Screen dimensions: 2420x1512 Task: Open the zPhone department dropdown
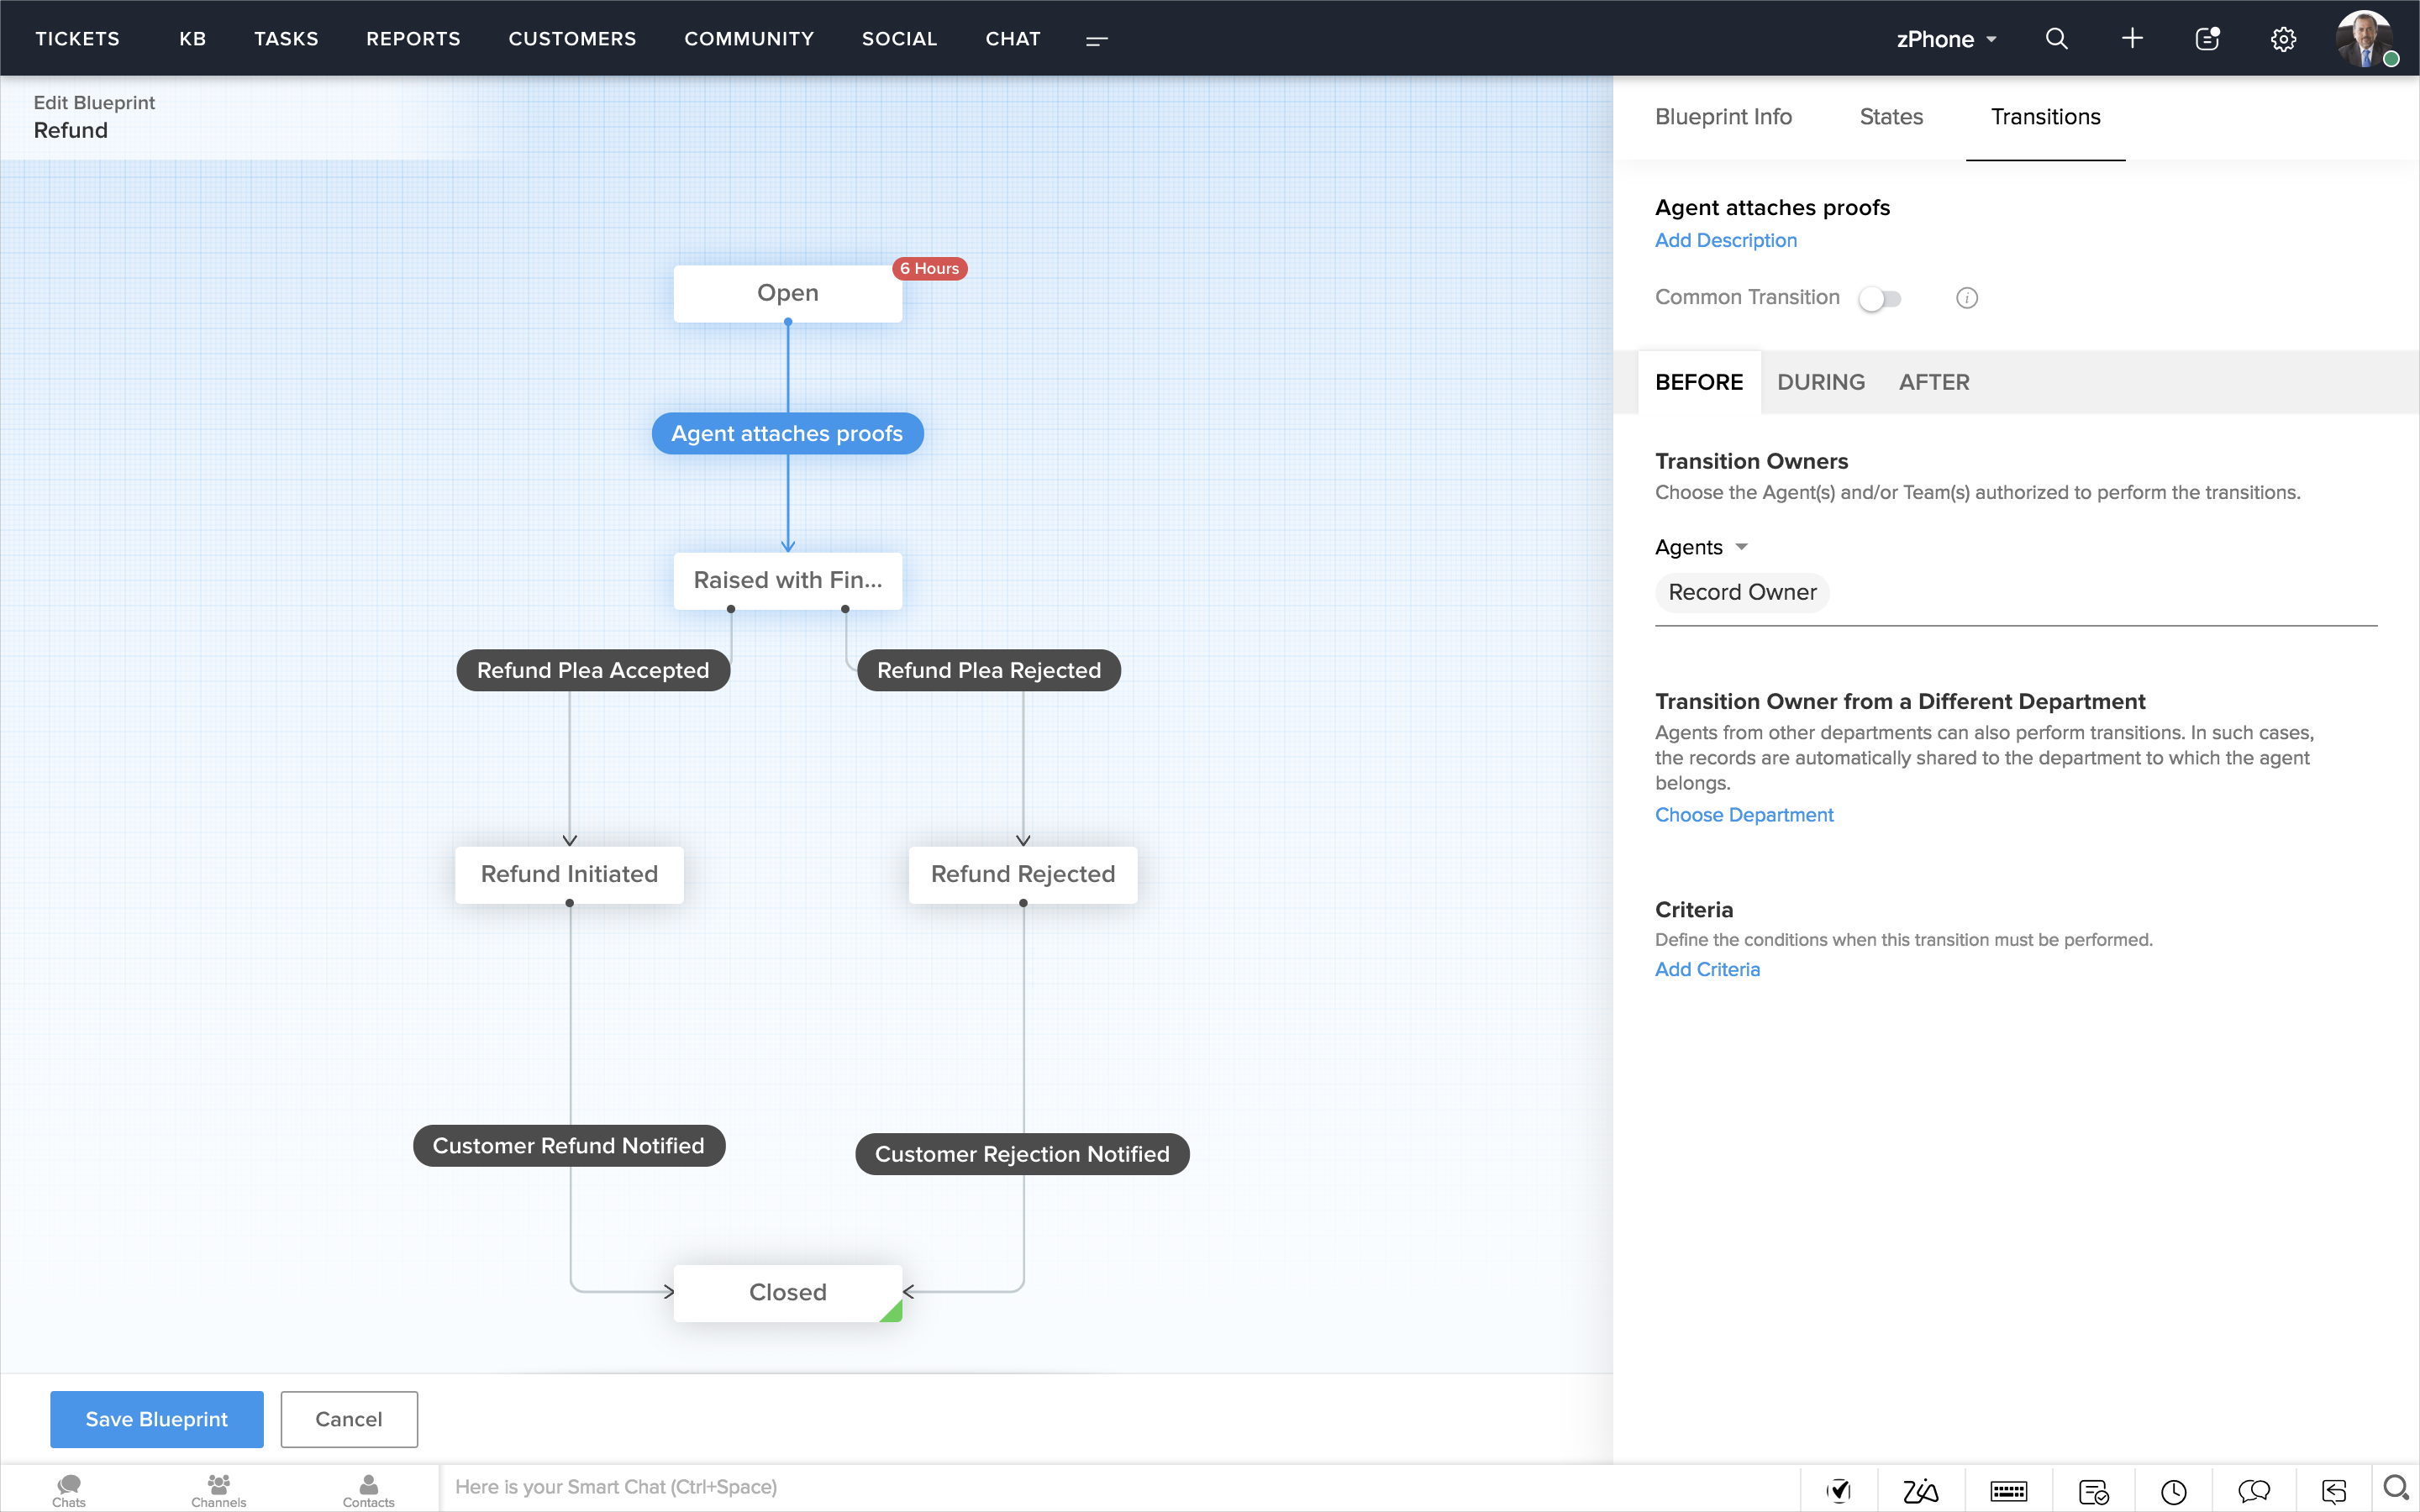coord(1945,39)
